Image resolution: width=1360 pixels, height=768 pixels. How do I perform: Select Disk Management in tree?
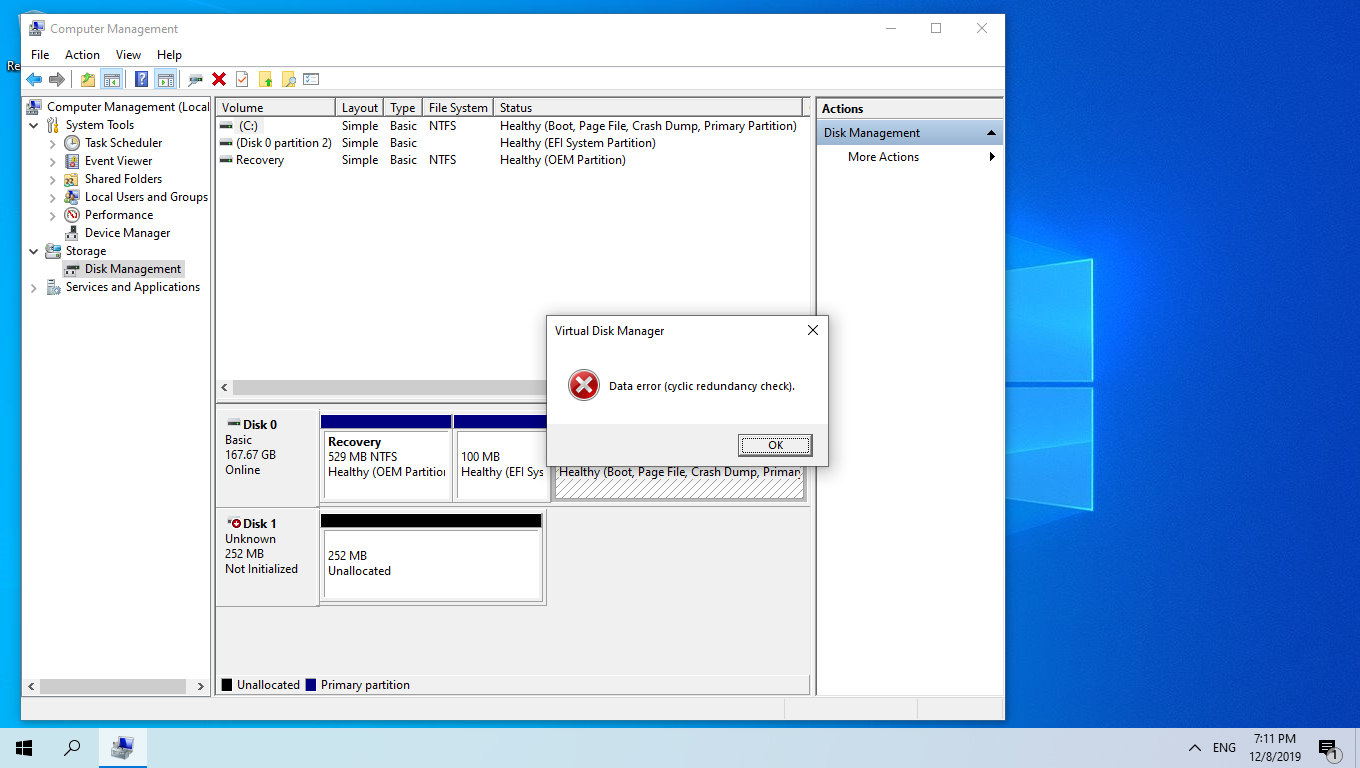[123, 269]
